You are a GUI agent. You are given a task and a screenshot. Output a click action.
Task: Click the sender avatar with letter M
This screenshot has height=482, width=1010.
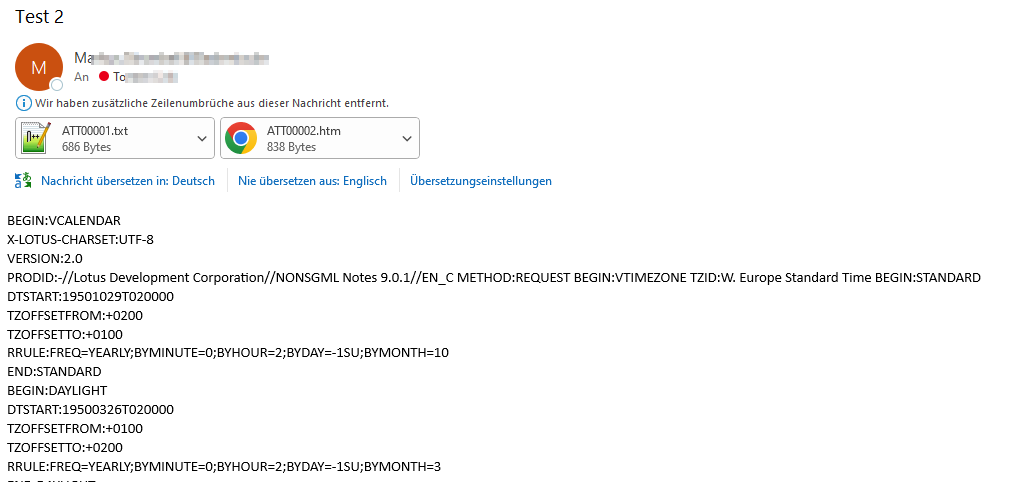pyautogui.click(x=38, y=67)
